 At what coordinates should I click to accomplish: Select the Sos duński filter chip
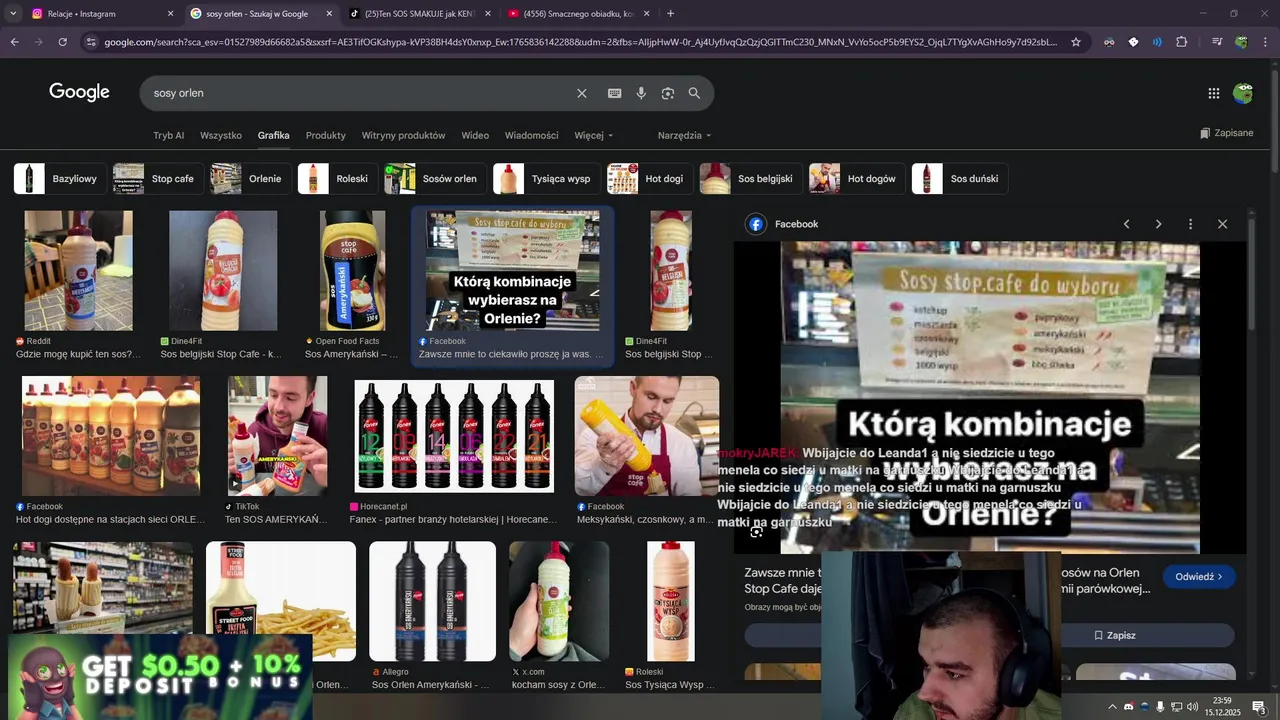960,179
